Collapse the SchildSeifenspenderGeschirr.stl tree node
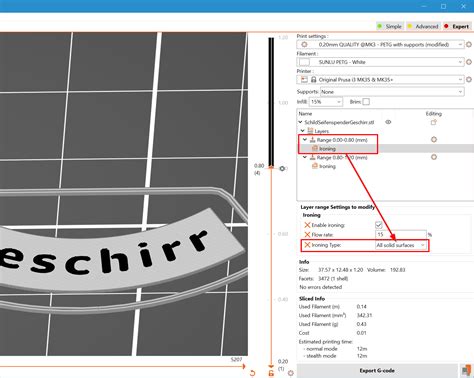This screenshot has height=378, width=474. pos(300,122)
